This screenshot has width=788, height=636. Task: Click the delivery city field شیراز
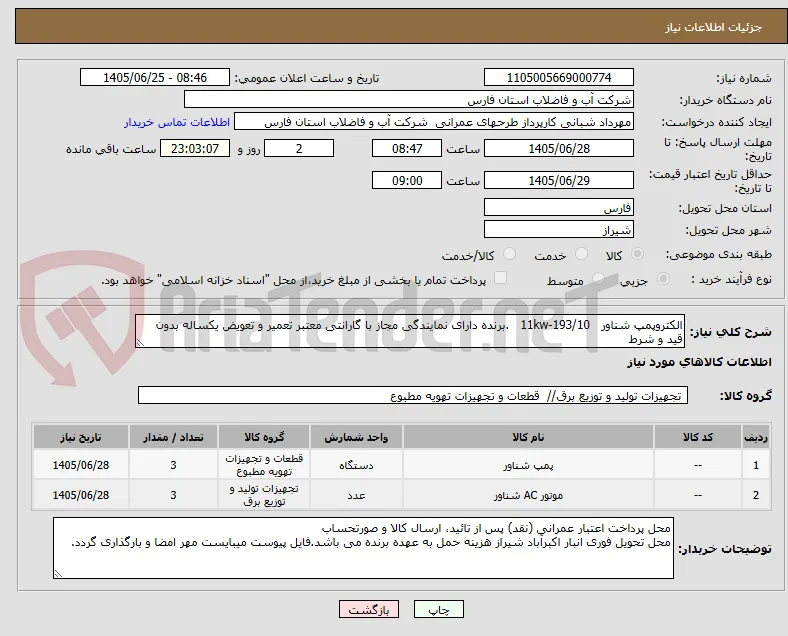click(x=559, y=230)
